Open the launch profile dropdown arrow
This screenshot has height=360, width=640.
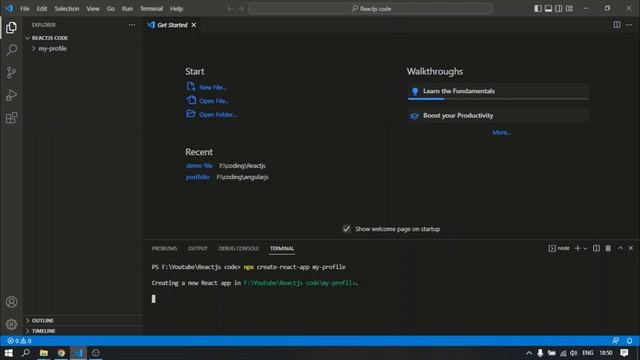point(585,248)
